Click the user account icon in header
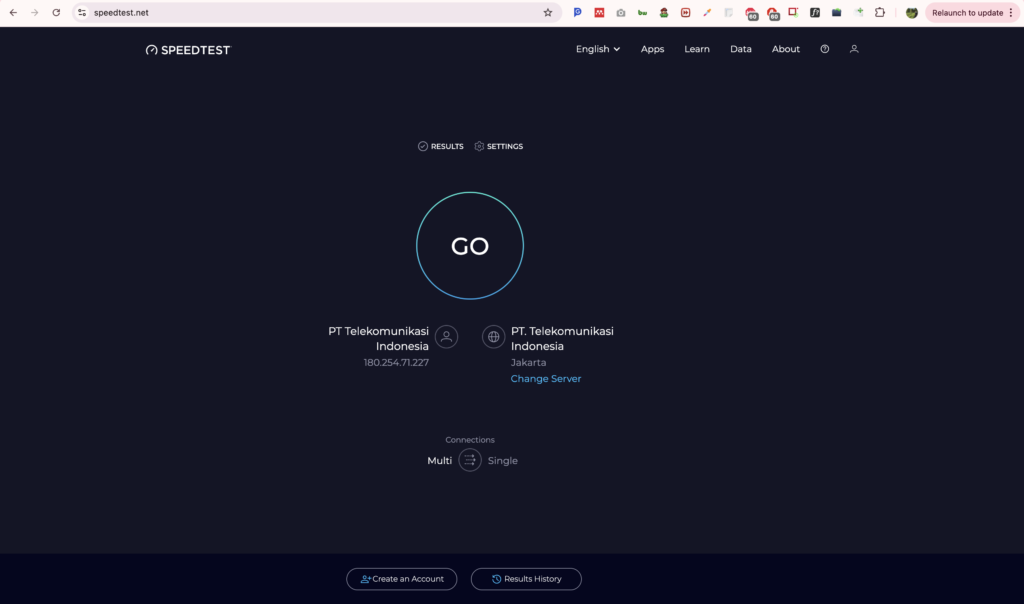 [x=854, y=49]
